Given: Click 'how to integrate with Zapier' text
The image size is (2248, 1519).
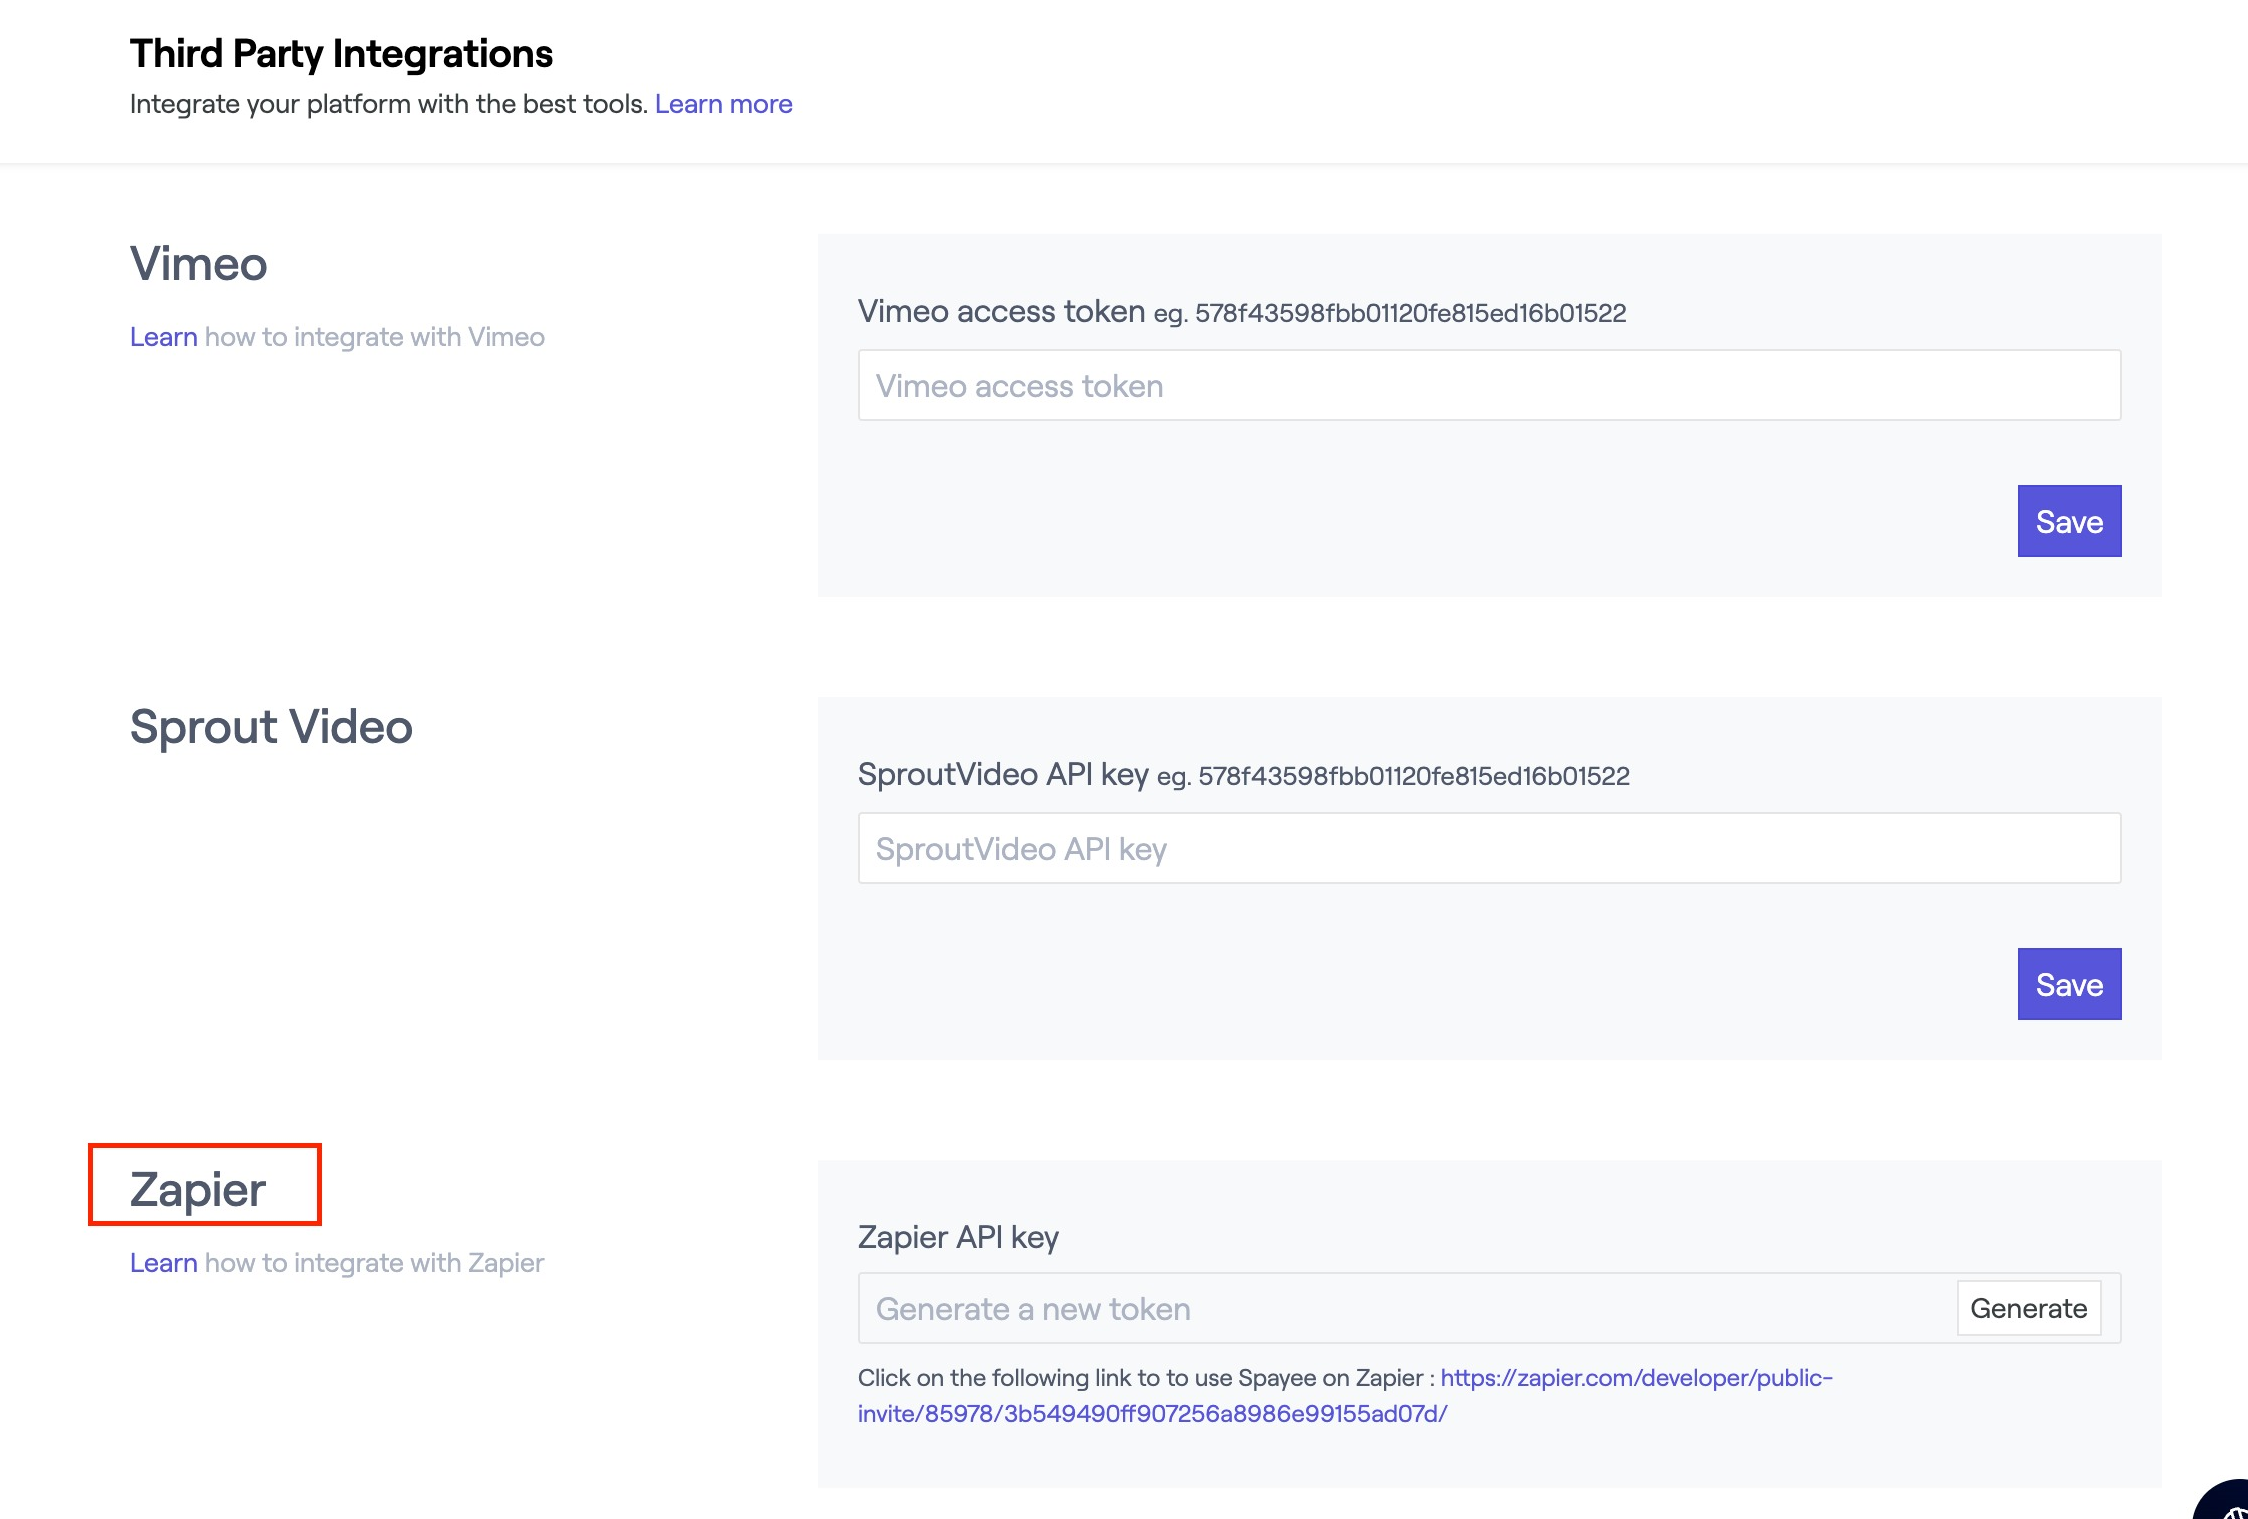Looking at the screenshot, I should click(x=375, y=1263).
